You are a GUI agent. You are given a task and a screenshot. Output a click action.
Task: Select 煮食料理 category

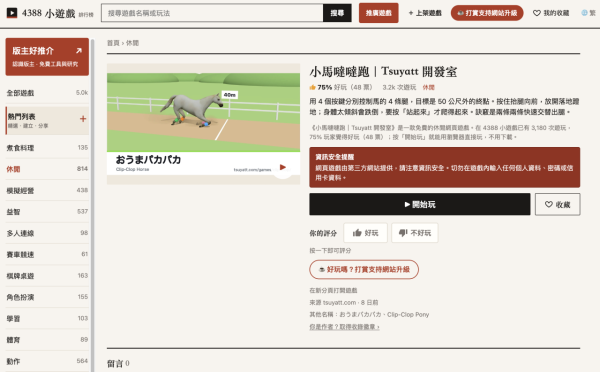[x=47, y=148]
